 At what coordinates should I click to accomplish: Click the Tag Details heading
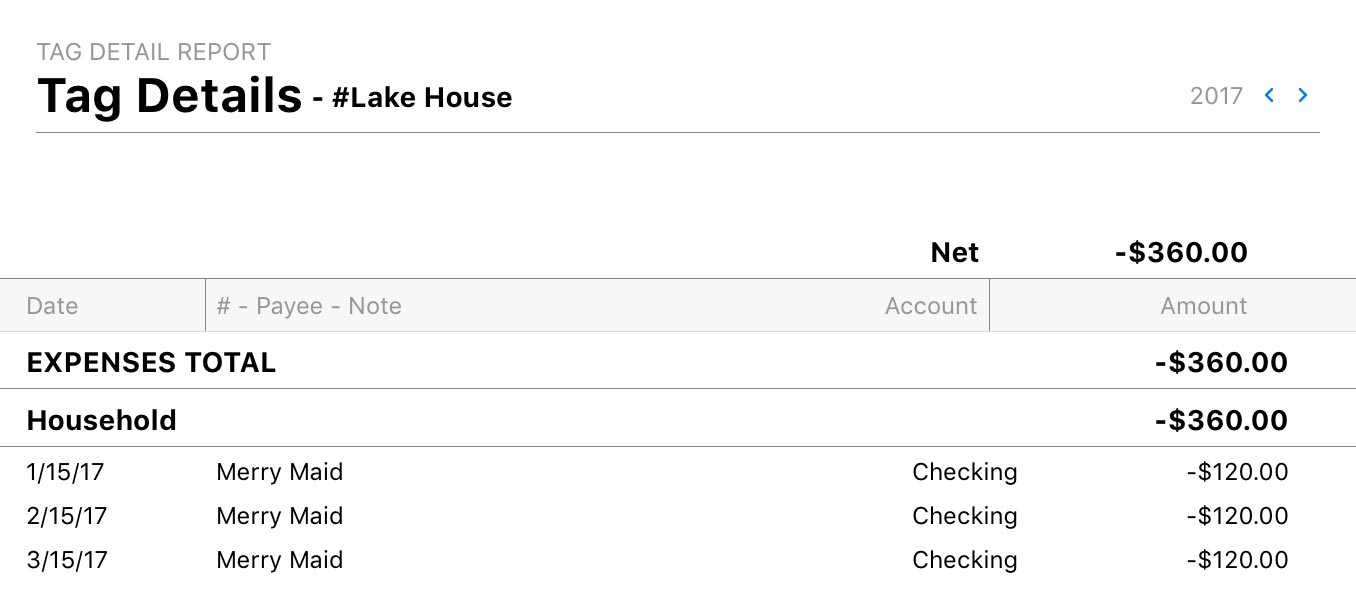pyautogui.click(x=169, y=96)
